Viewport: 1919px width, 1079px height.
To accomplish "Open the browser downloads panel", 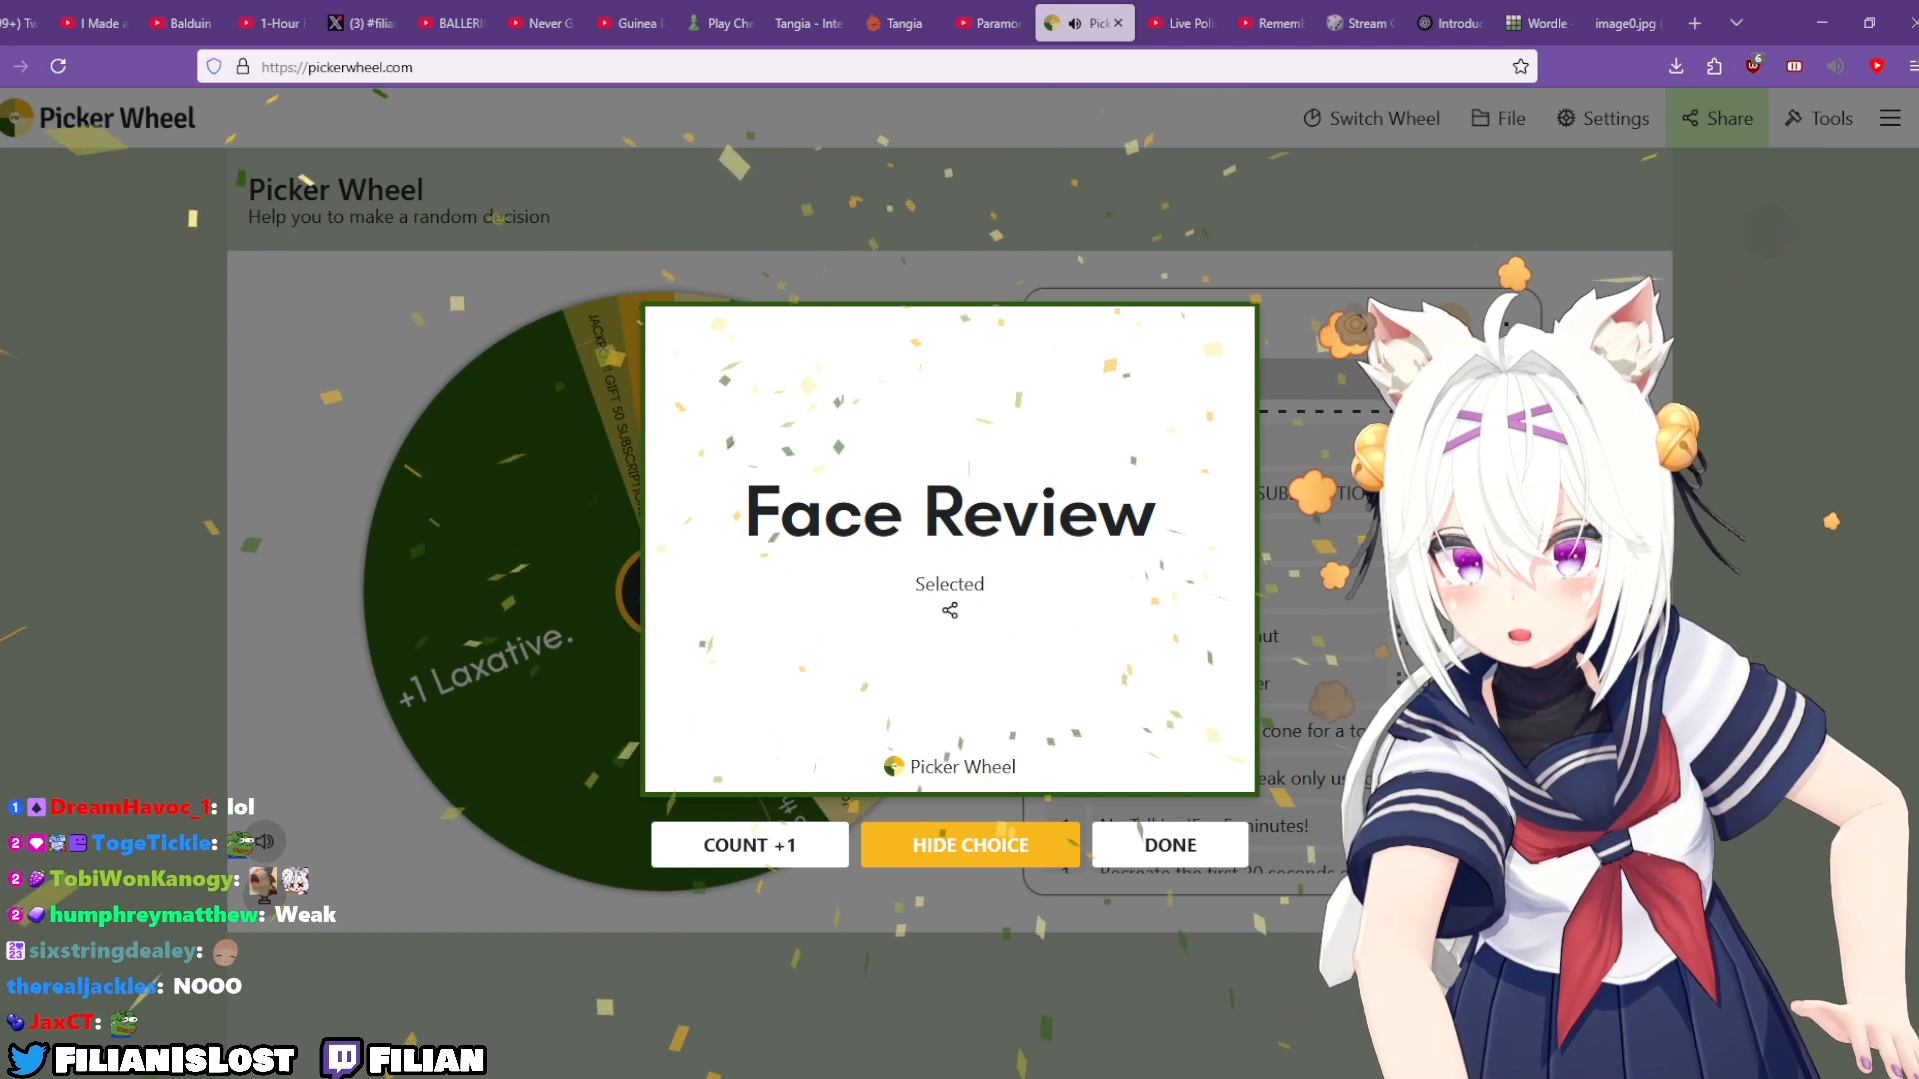I will pos(1676,66).
